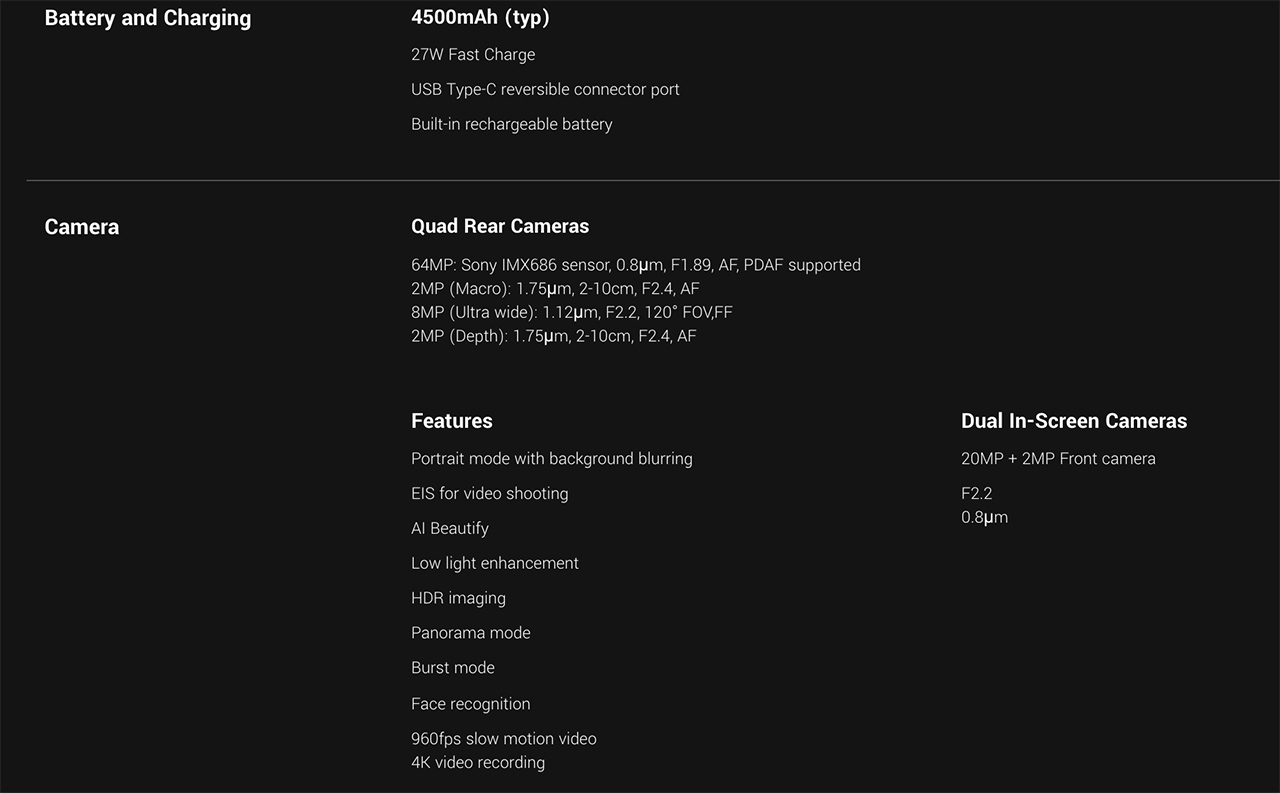Click the 8MP (Ultra wide) camera specification
Image resolution: width=1280 pixels, height=793 pixels.
click(x=571, y=312)
